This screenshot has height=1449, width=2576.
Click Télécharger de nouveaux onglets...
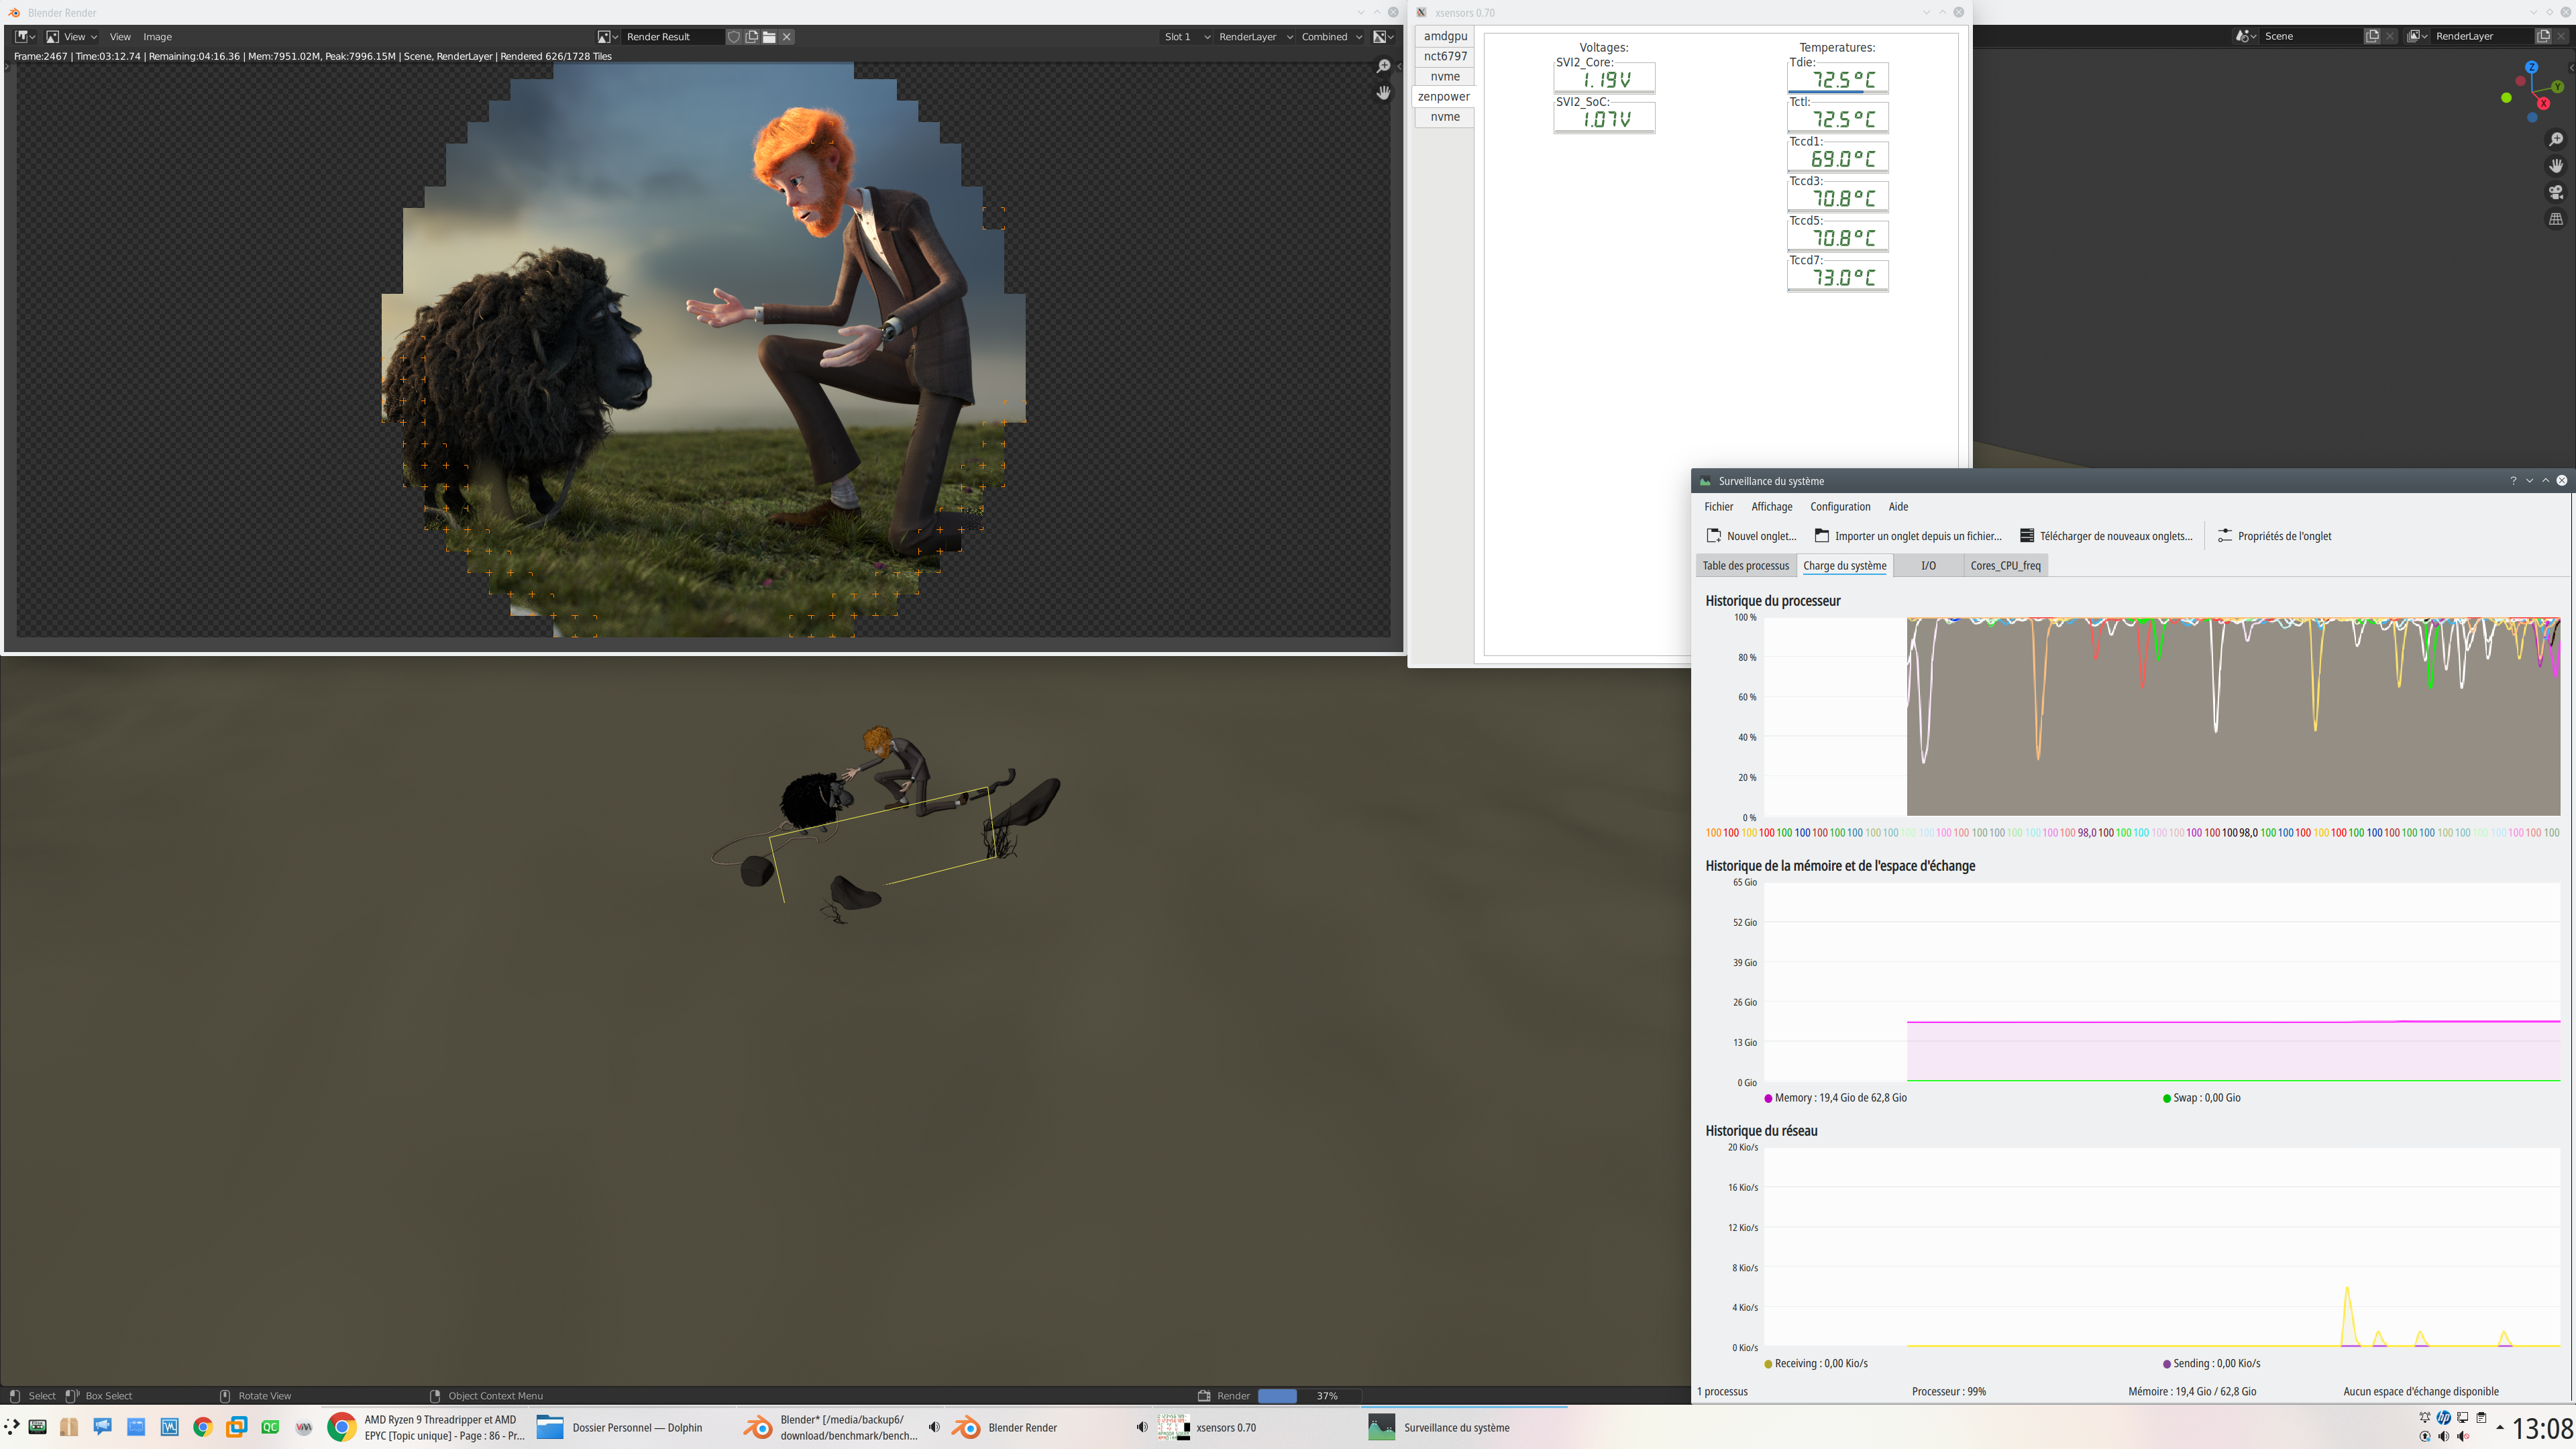point(2106,536)
